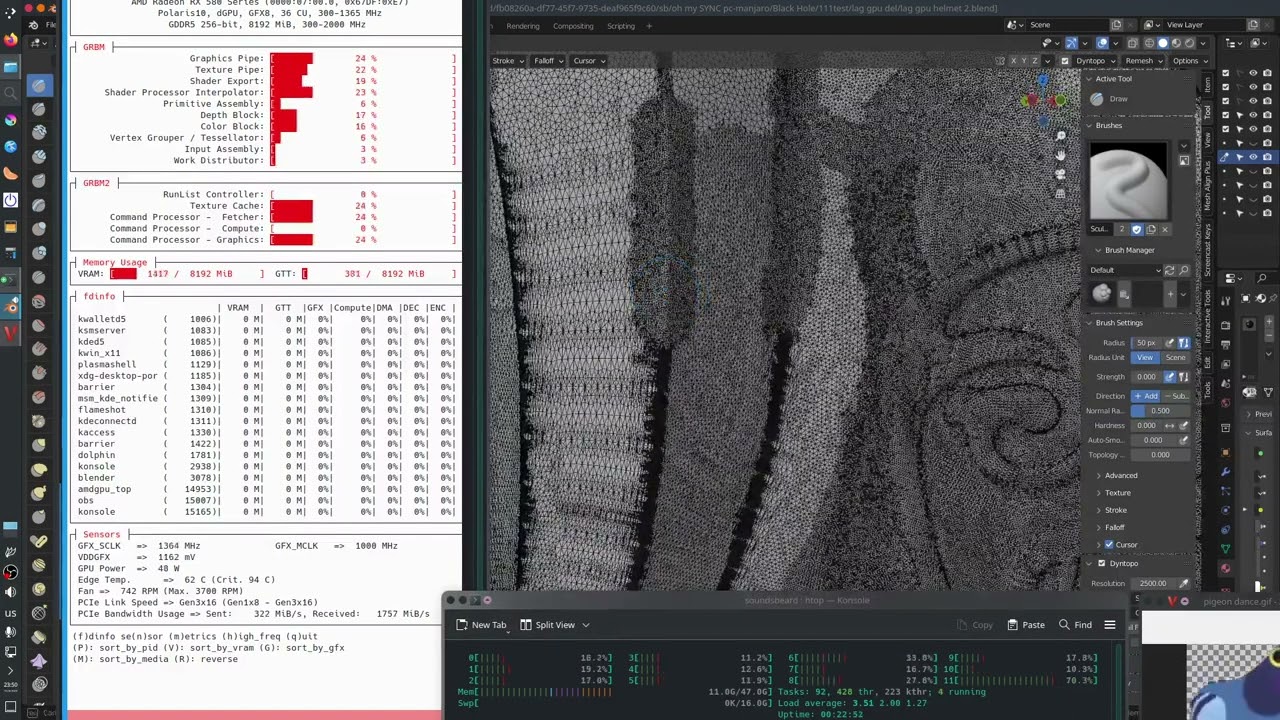This screenshot has width=1280, height=720.
Task: Click Paste in the Konsole toolbar
Action: click(x=1026, y=625)
